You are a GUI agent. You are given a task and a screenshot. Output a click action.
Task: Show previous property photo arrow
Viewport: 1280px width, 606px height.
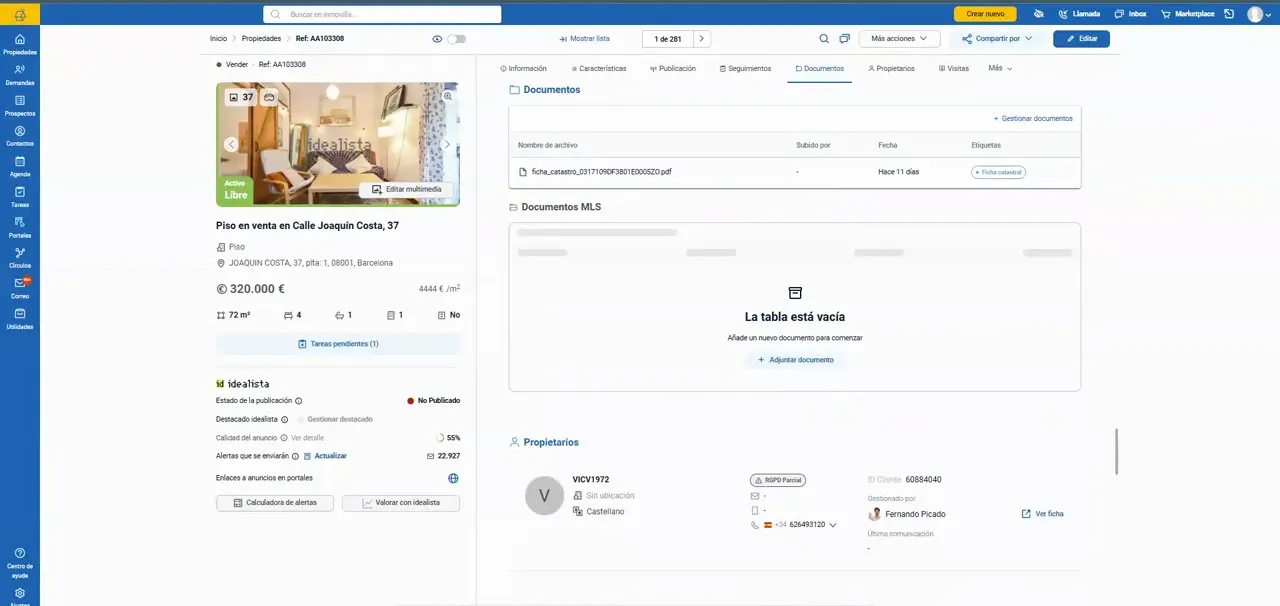(231, 144)
